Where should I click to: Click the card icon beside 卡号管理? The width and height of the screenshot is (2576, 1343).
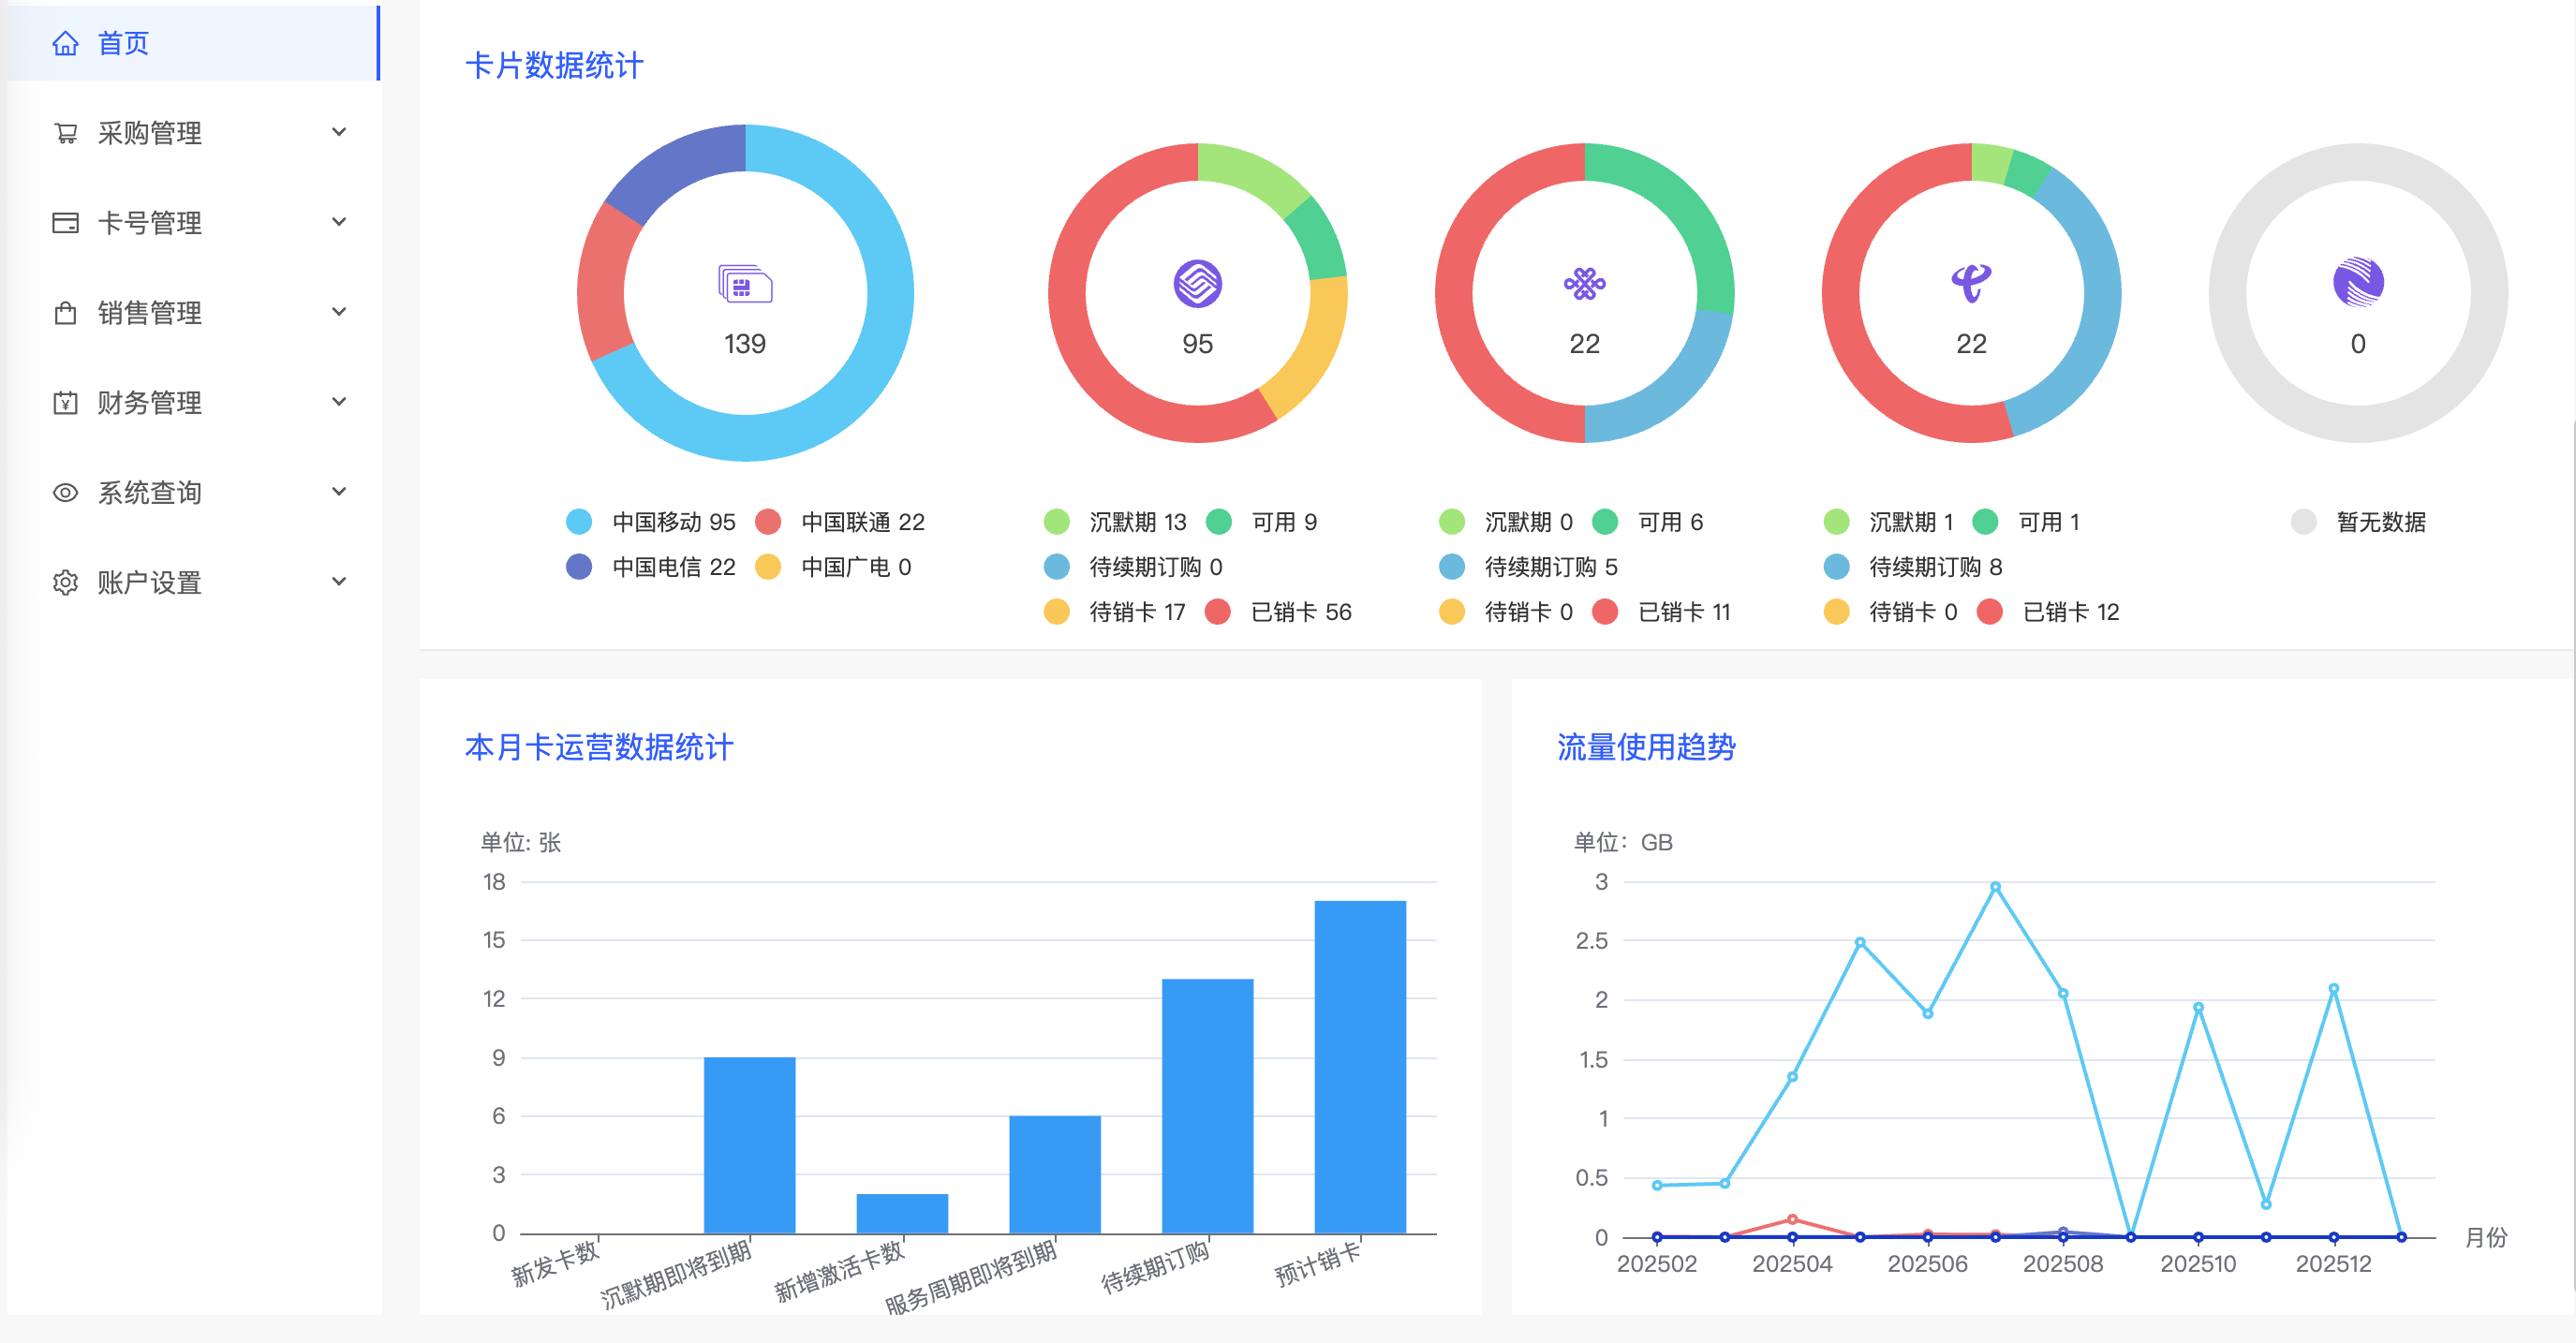coord(65,223)
